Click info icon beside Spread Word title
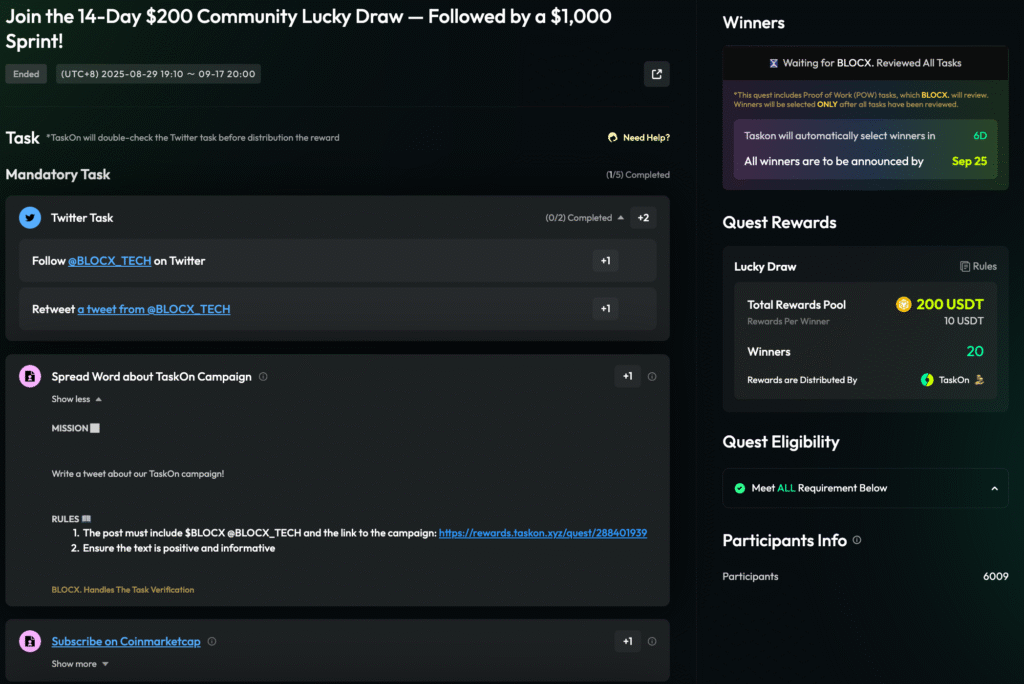 tap(263, 377)
